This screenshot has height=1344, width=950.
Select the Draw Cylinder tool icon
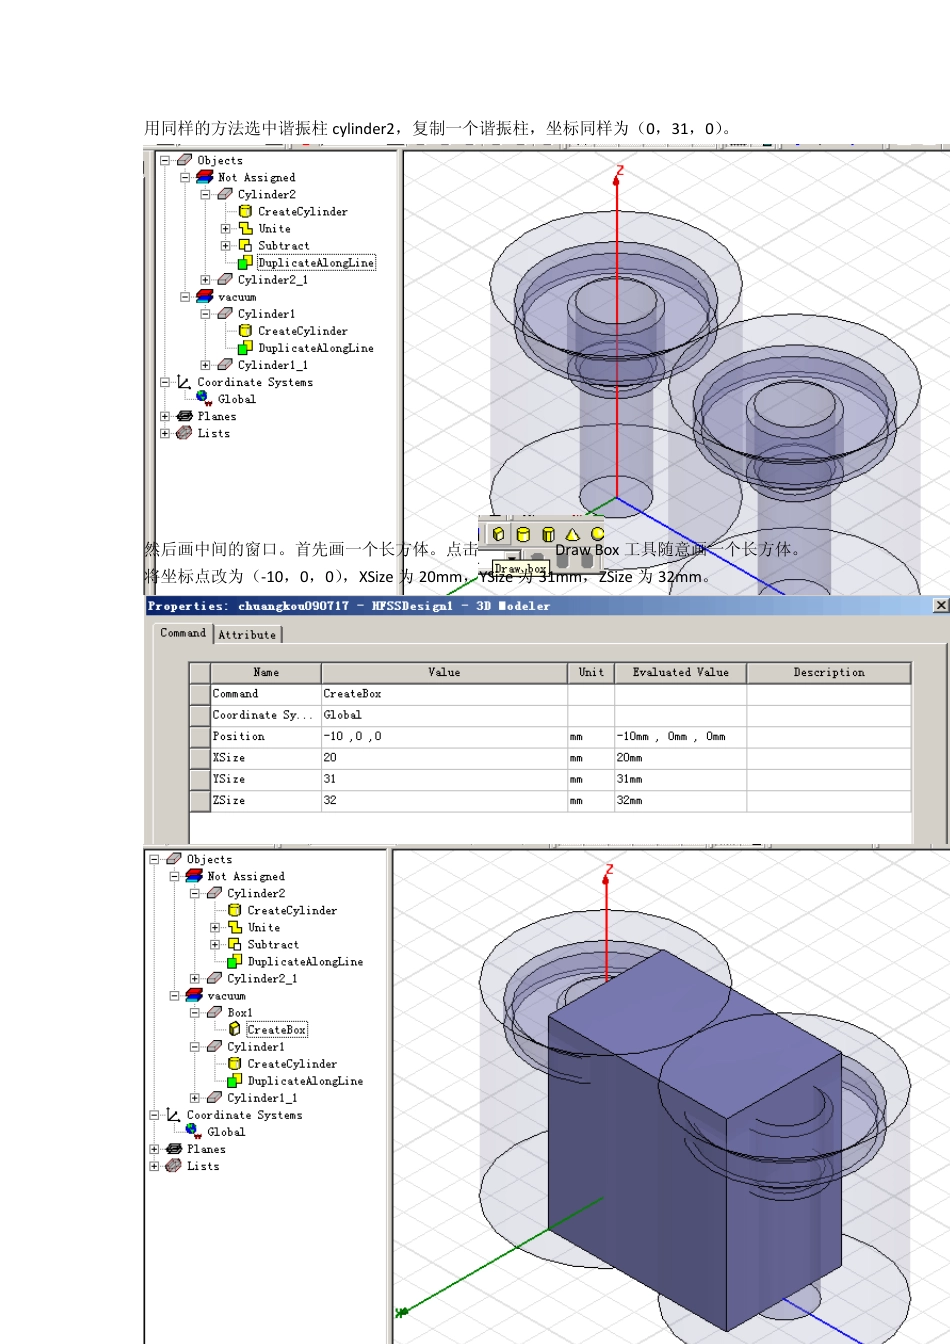523,534
